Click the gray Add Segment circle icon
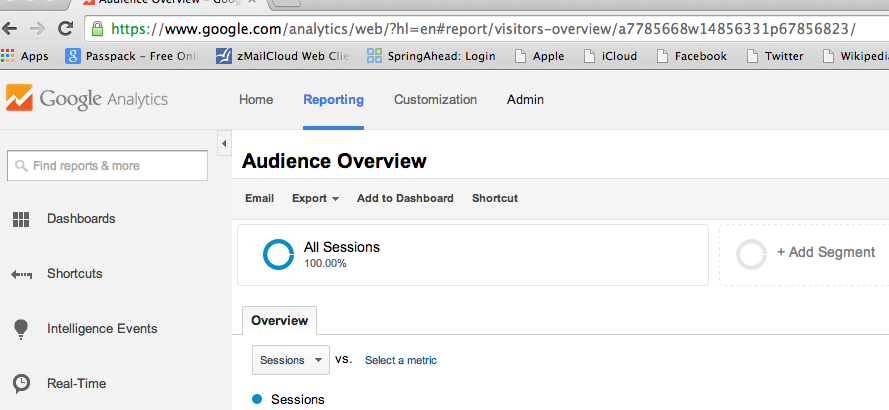Viewport: 889px width, 410px height. tap(751, 255)
